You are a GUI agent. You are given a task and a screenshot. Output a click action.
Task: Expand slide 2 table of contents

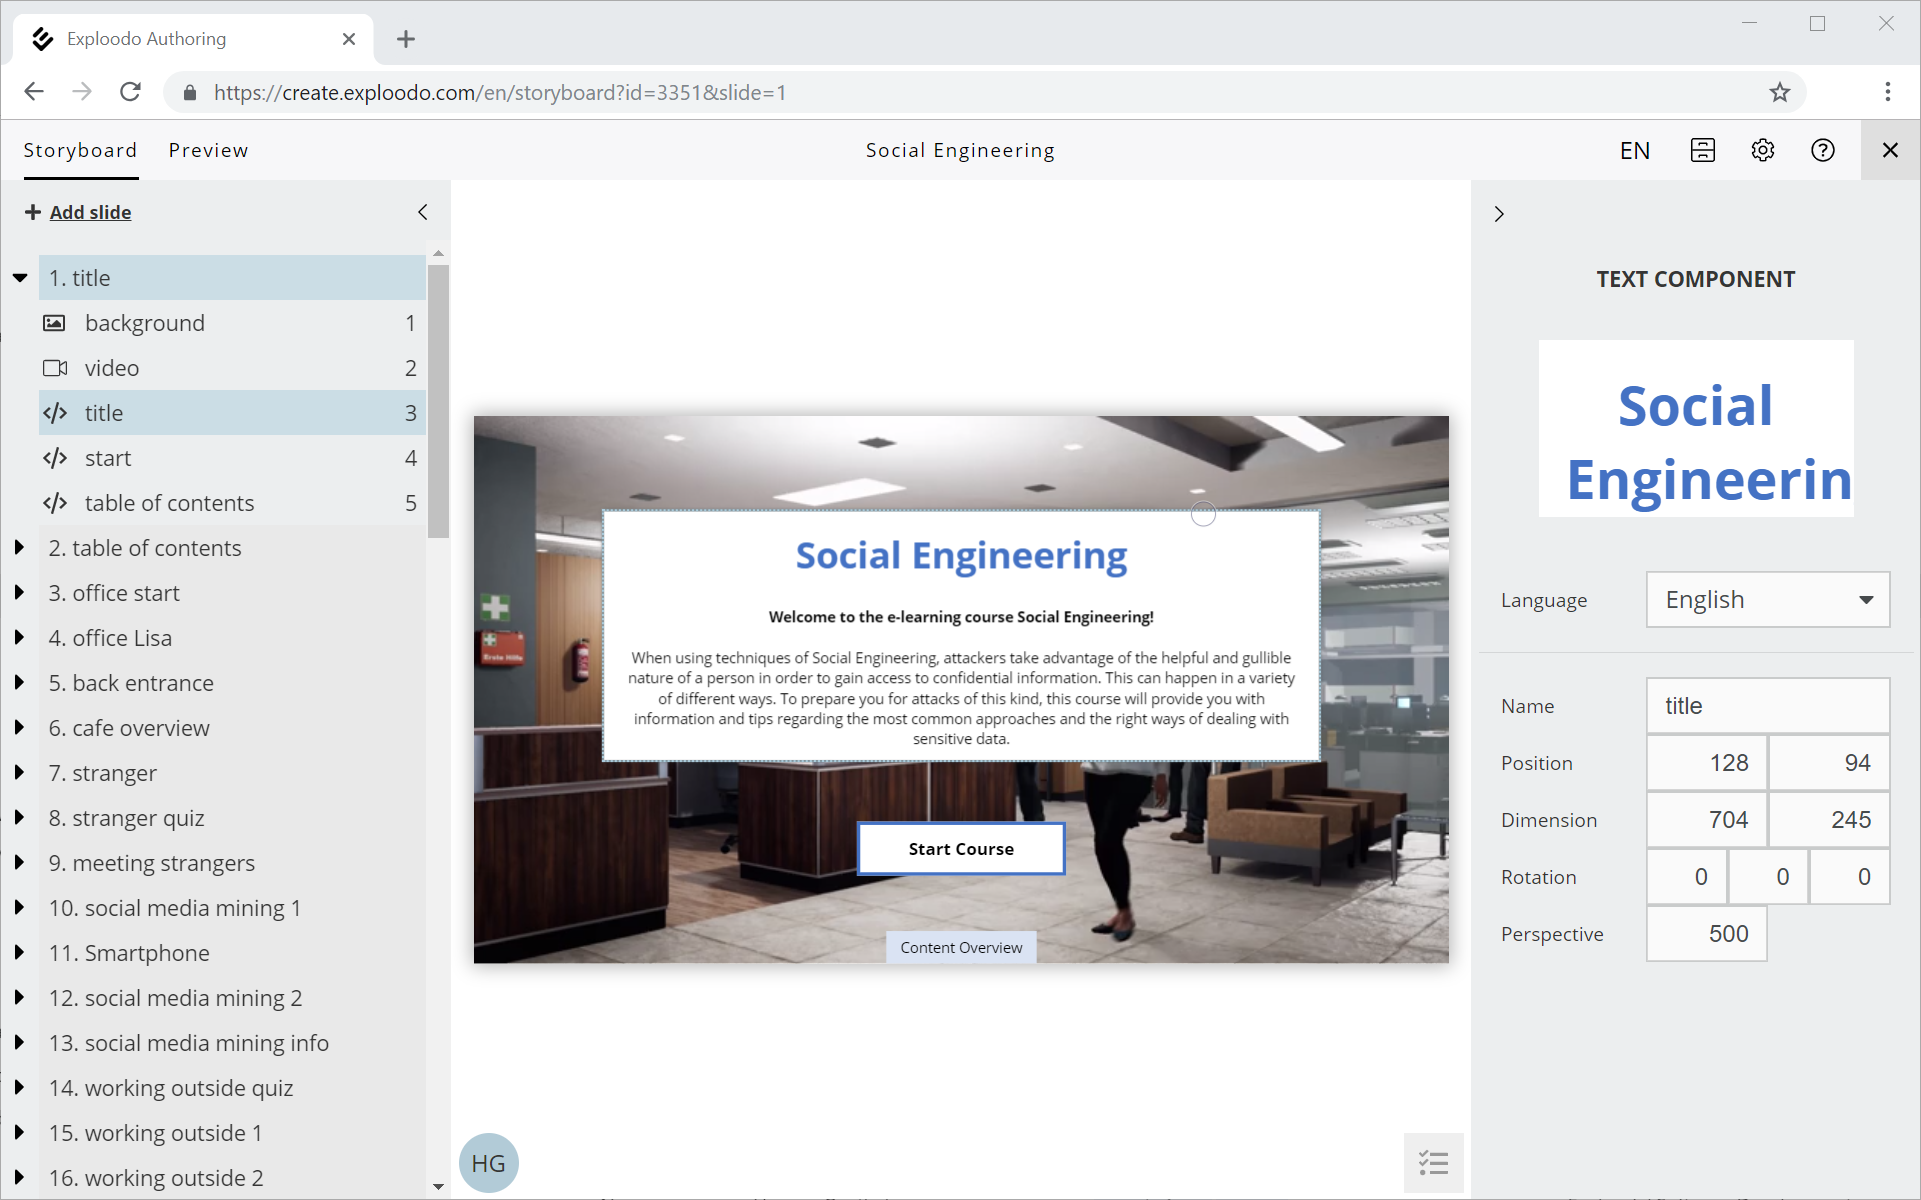pyautogui.click(x=19, y=548)
